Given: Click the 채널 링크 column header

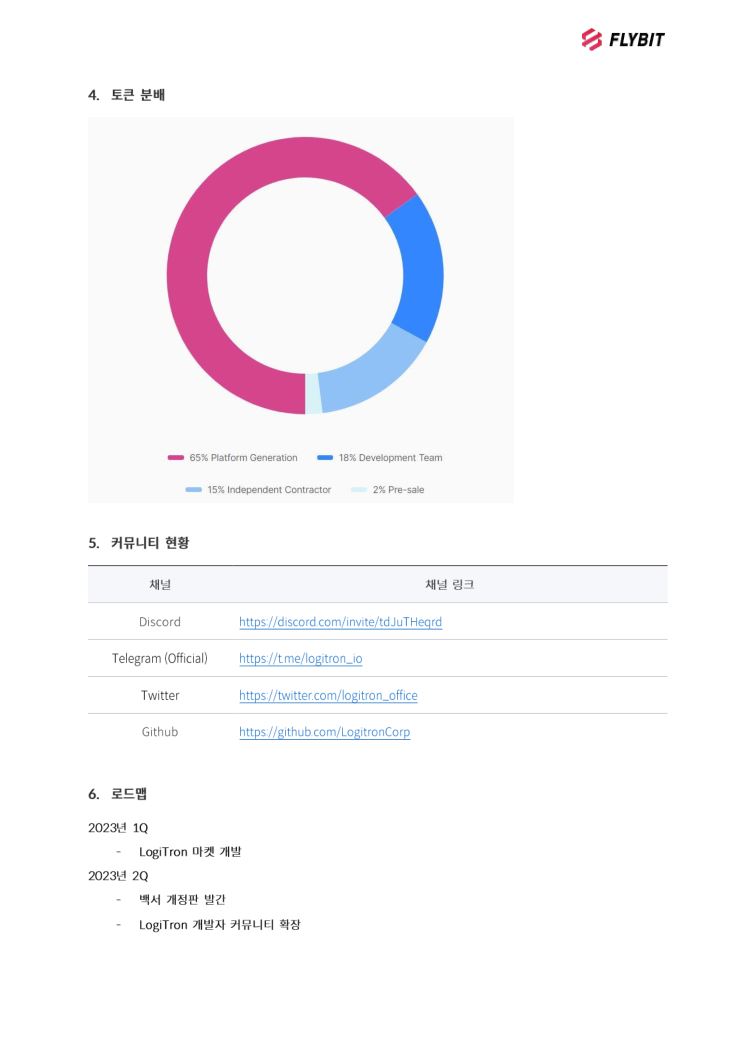Looking at the screenshot, I should coord(449,585).
